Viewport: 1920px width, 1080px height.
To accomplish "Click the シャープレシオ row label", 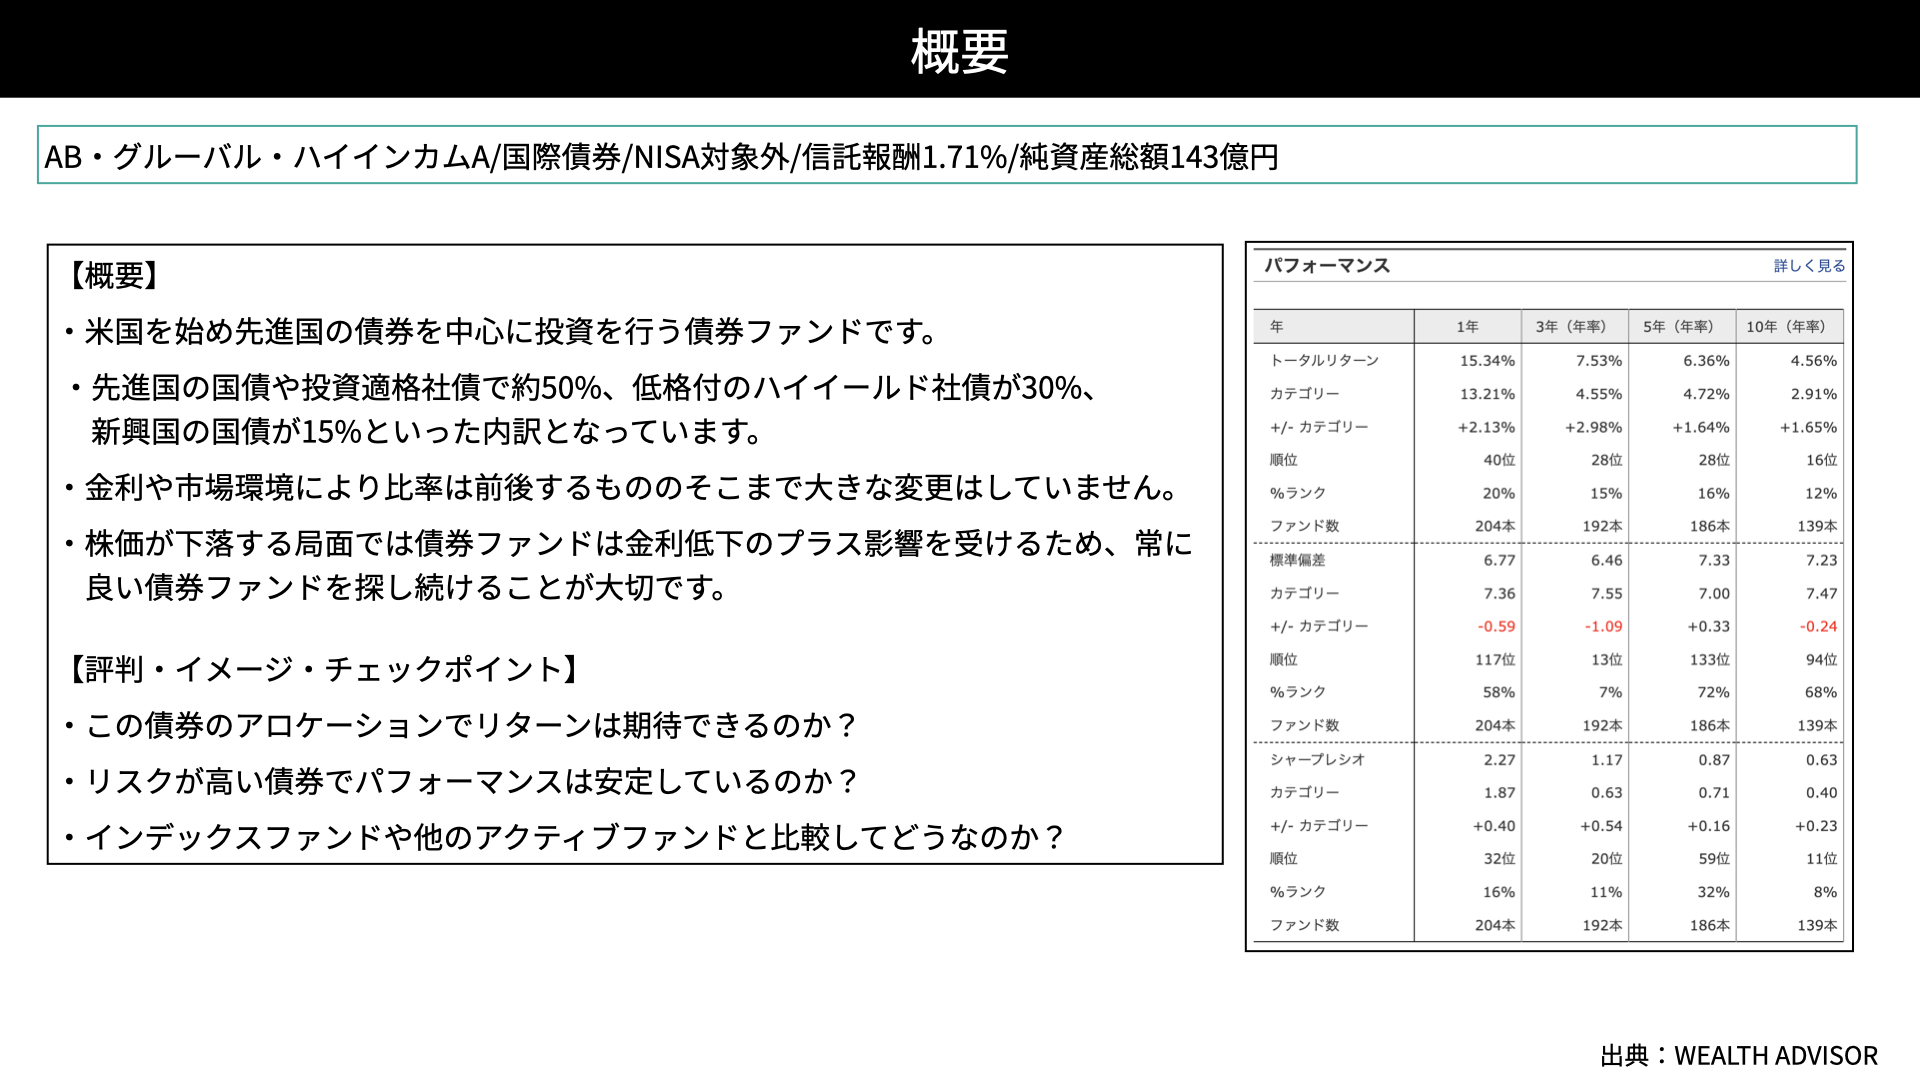I will 1317,760.
